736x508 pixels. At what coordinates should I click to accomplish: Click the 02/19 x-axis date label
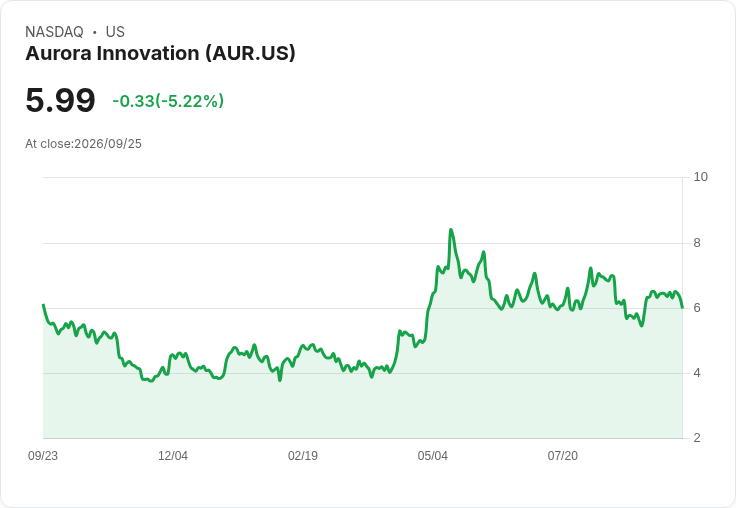coord(303,456)
